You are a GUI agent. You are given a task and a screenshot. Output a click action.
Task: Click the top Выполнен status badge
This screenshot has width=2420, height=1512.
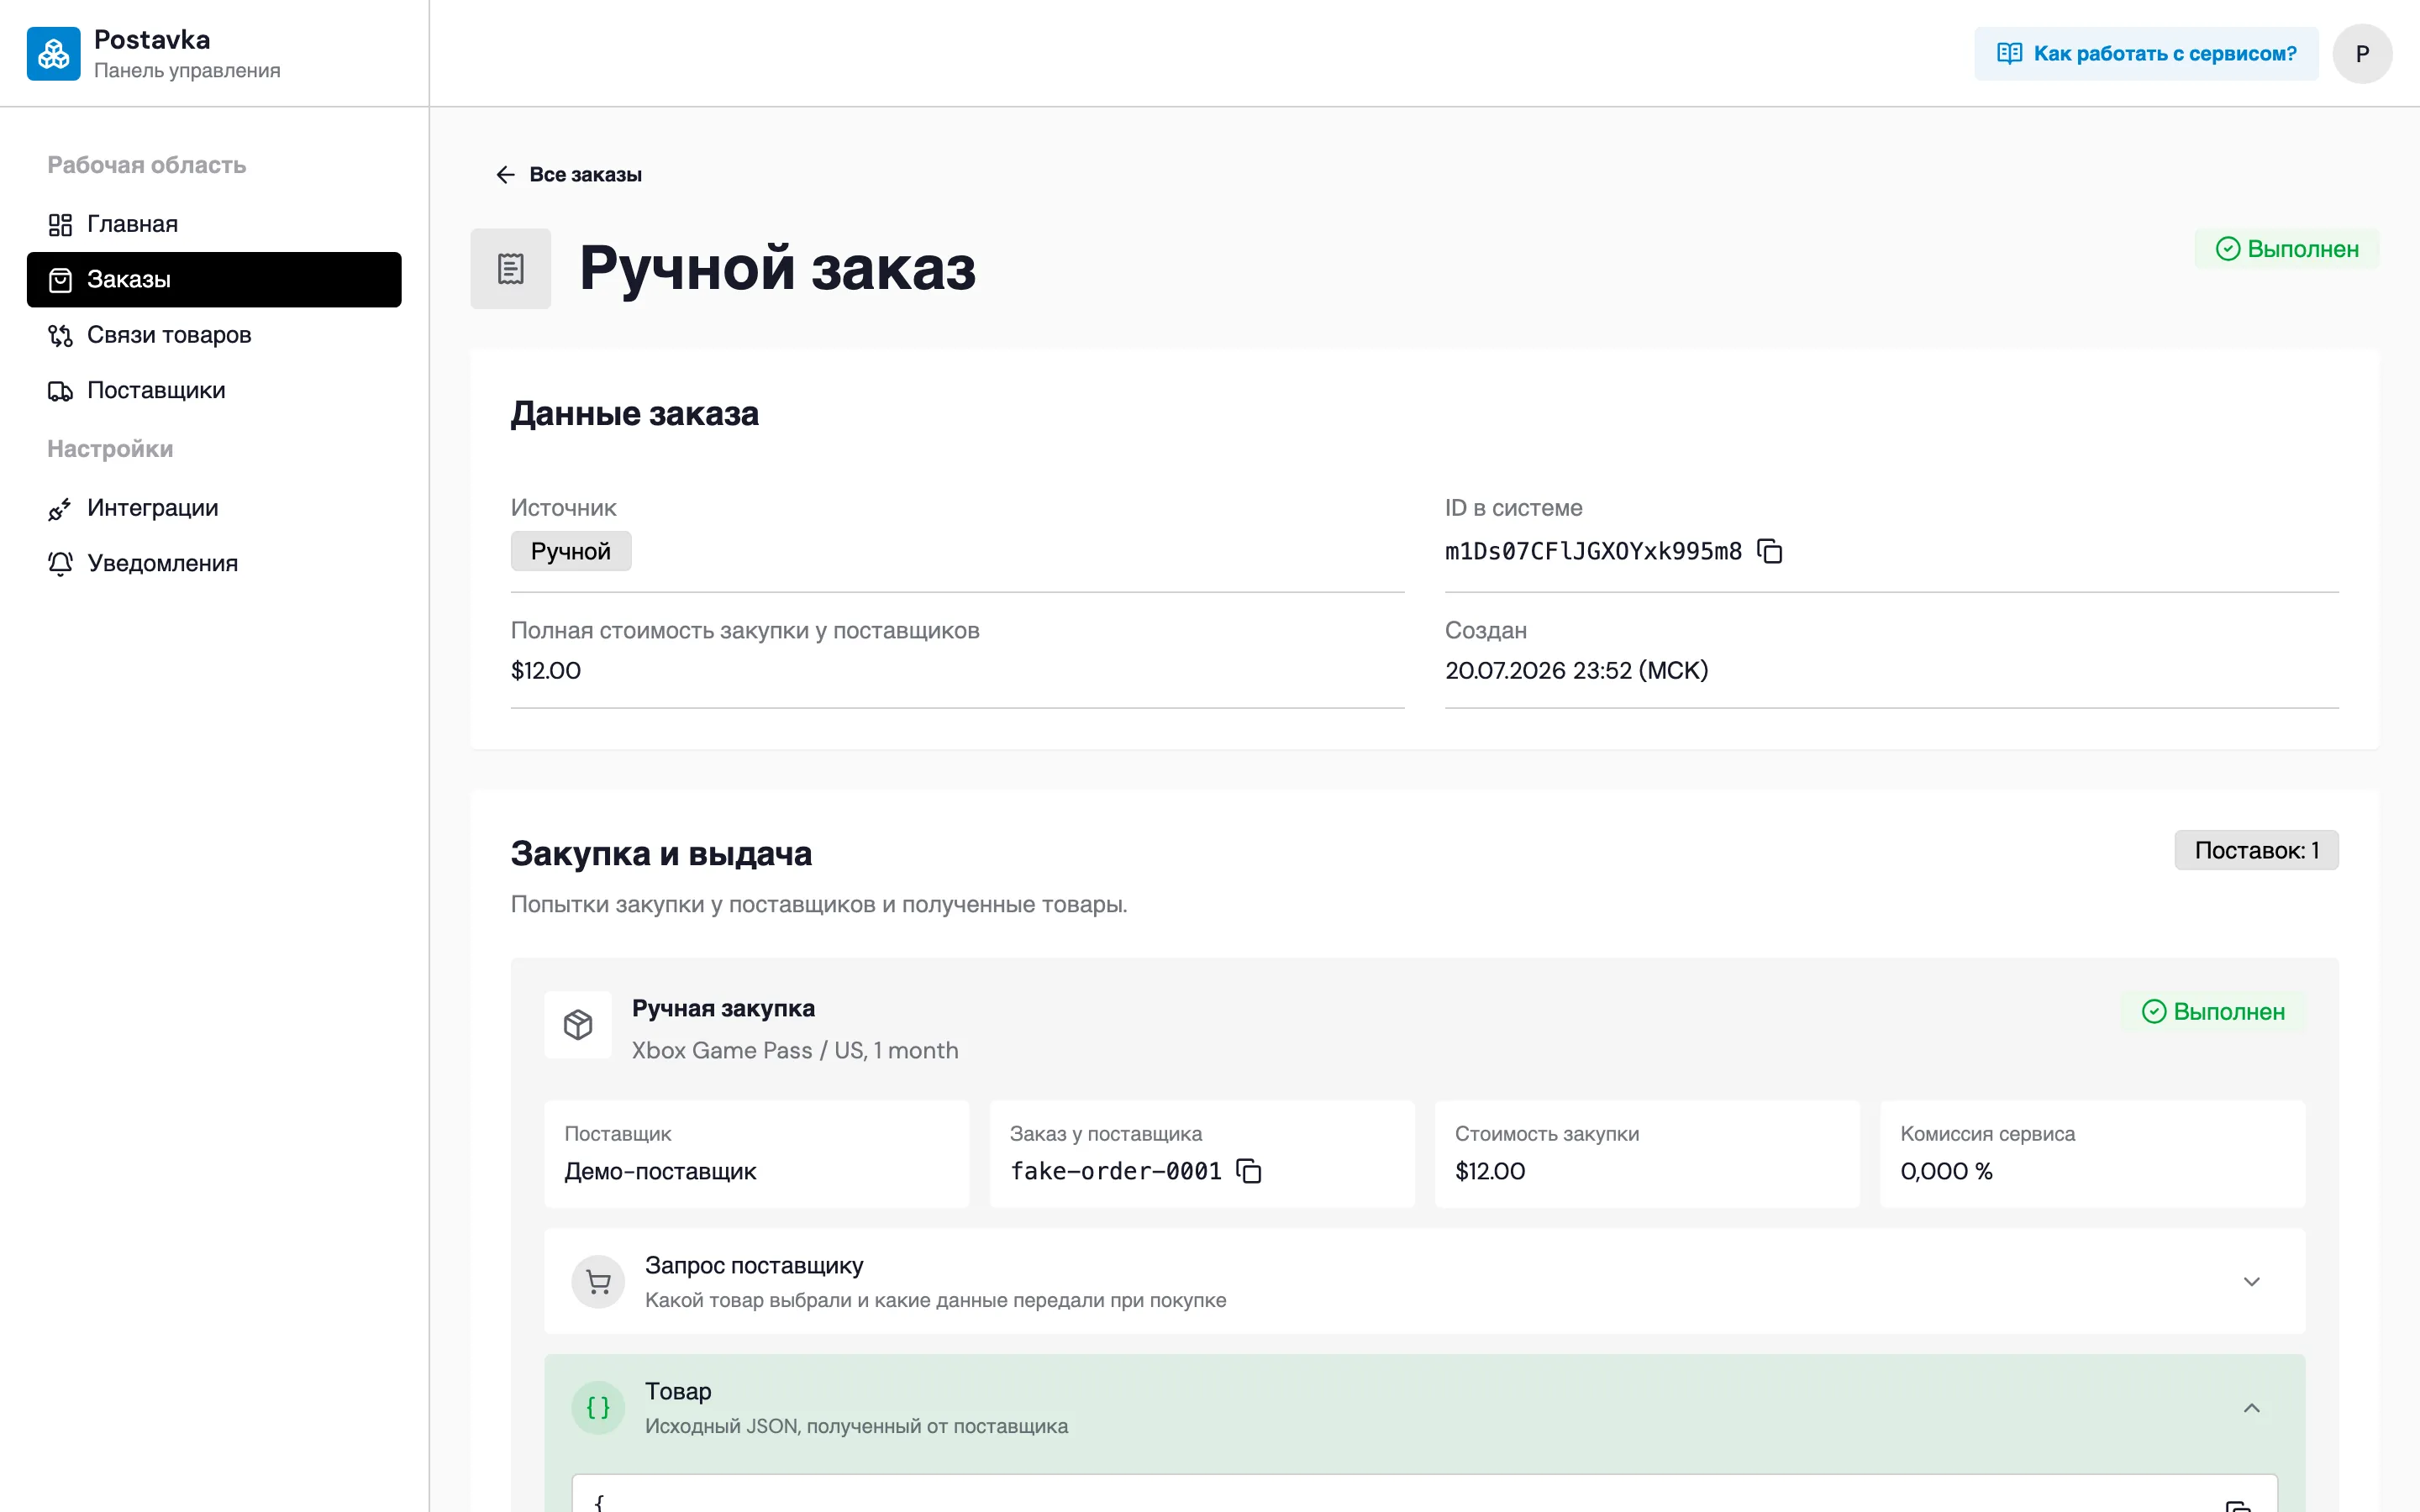(x=2286, y=249)
